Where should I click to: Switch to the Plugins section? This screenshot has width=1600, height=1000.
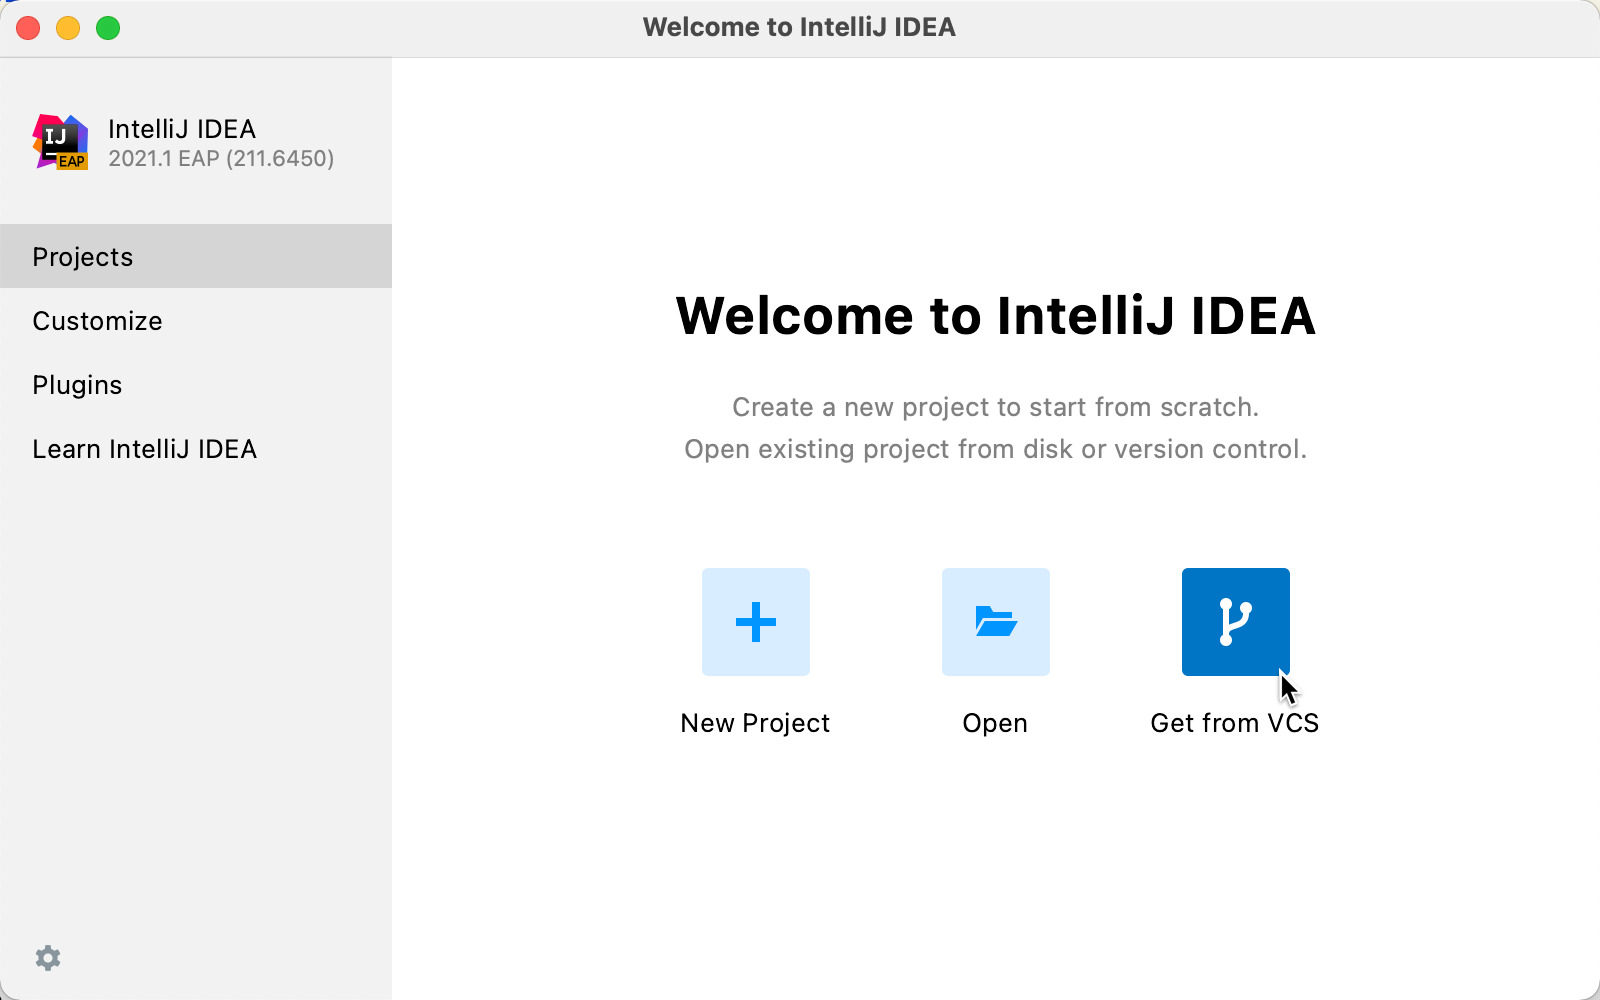click(x=77, y=384)
